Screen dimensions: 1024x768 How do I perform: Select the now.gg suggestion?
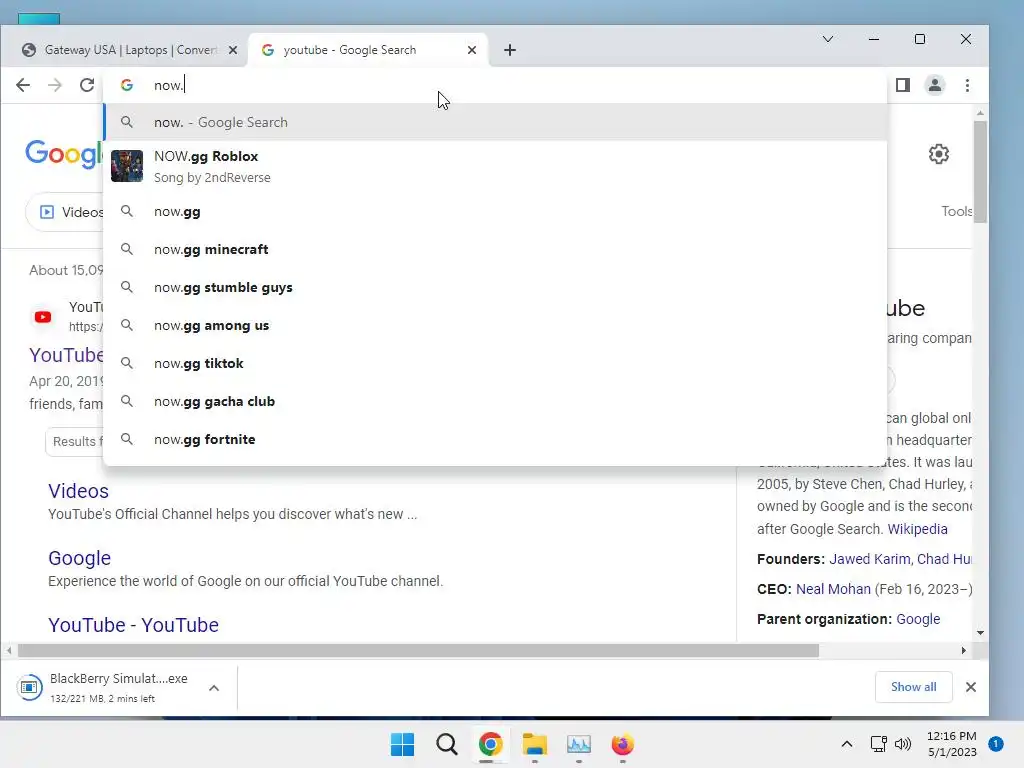click(495, 212)
